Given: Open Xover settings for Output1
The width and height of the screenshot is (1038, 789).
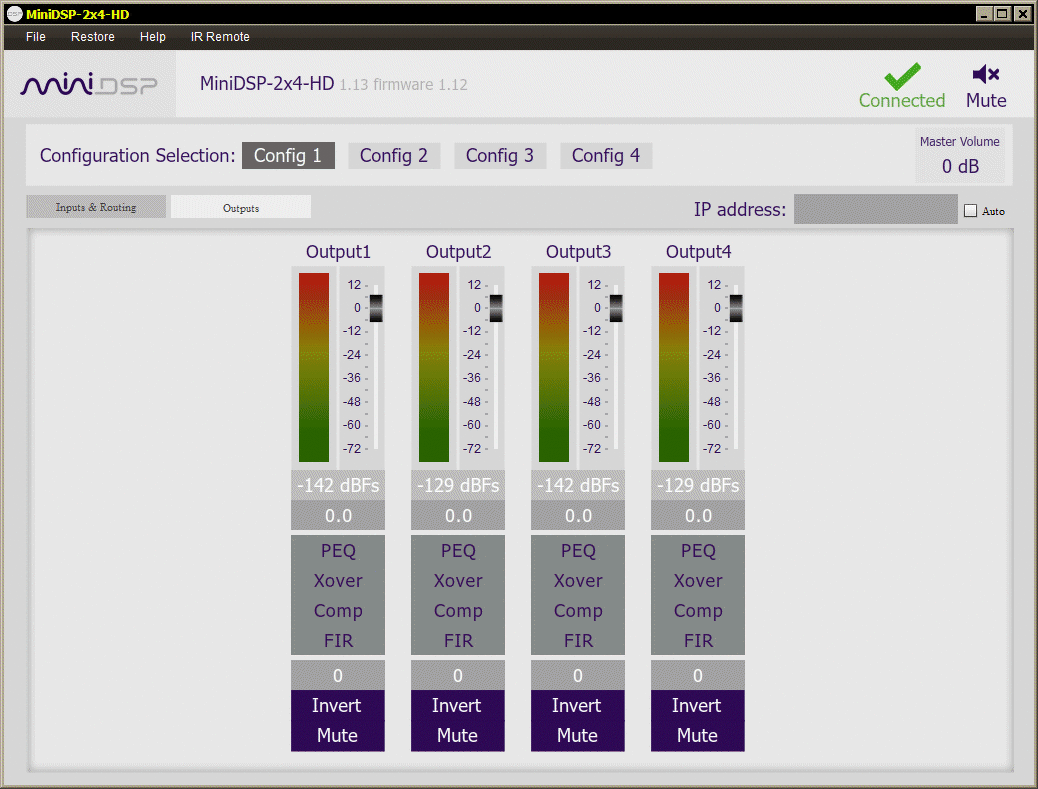Looking at the screenshot, I should [x=338, y=580].
